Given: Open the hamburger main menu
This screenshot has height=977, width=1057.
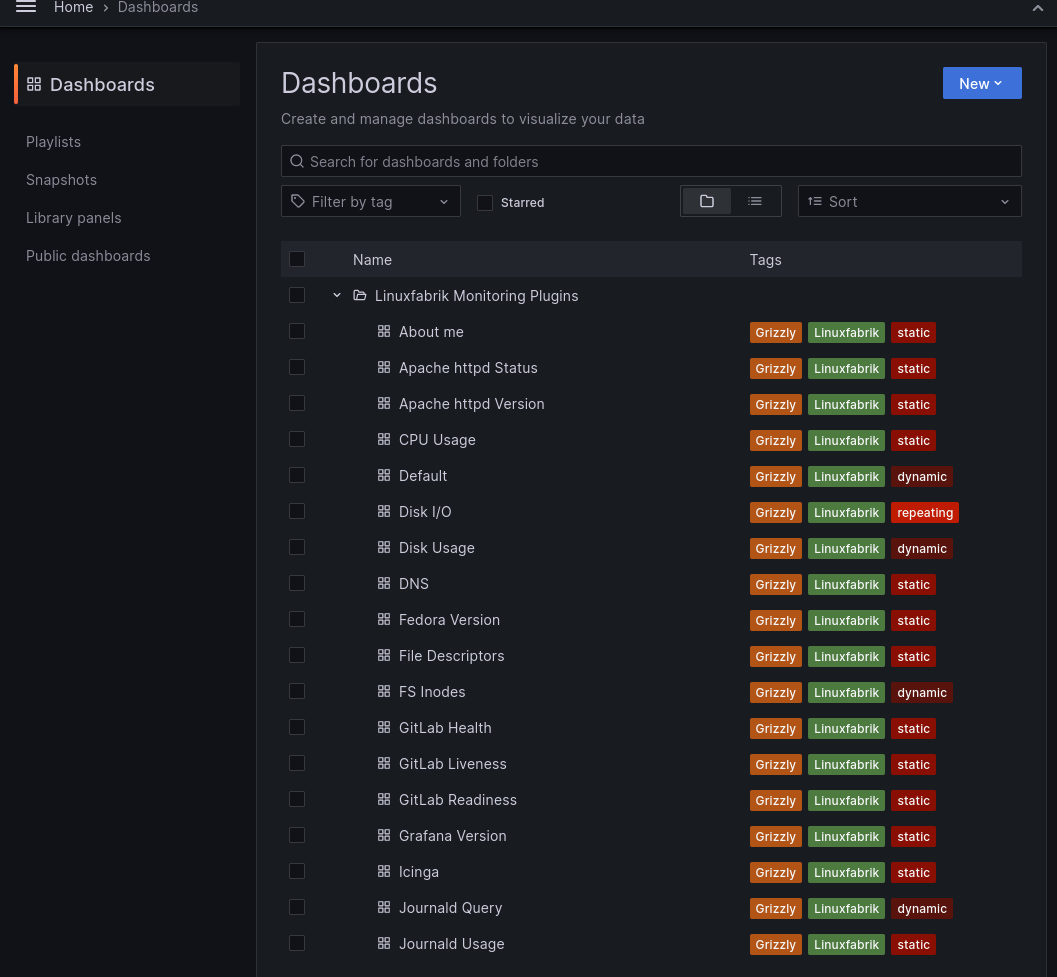Looking at the screenshot, I should pos(26,7).
